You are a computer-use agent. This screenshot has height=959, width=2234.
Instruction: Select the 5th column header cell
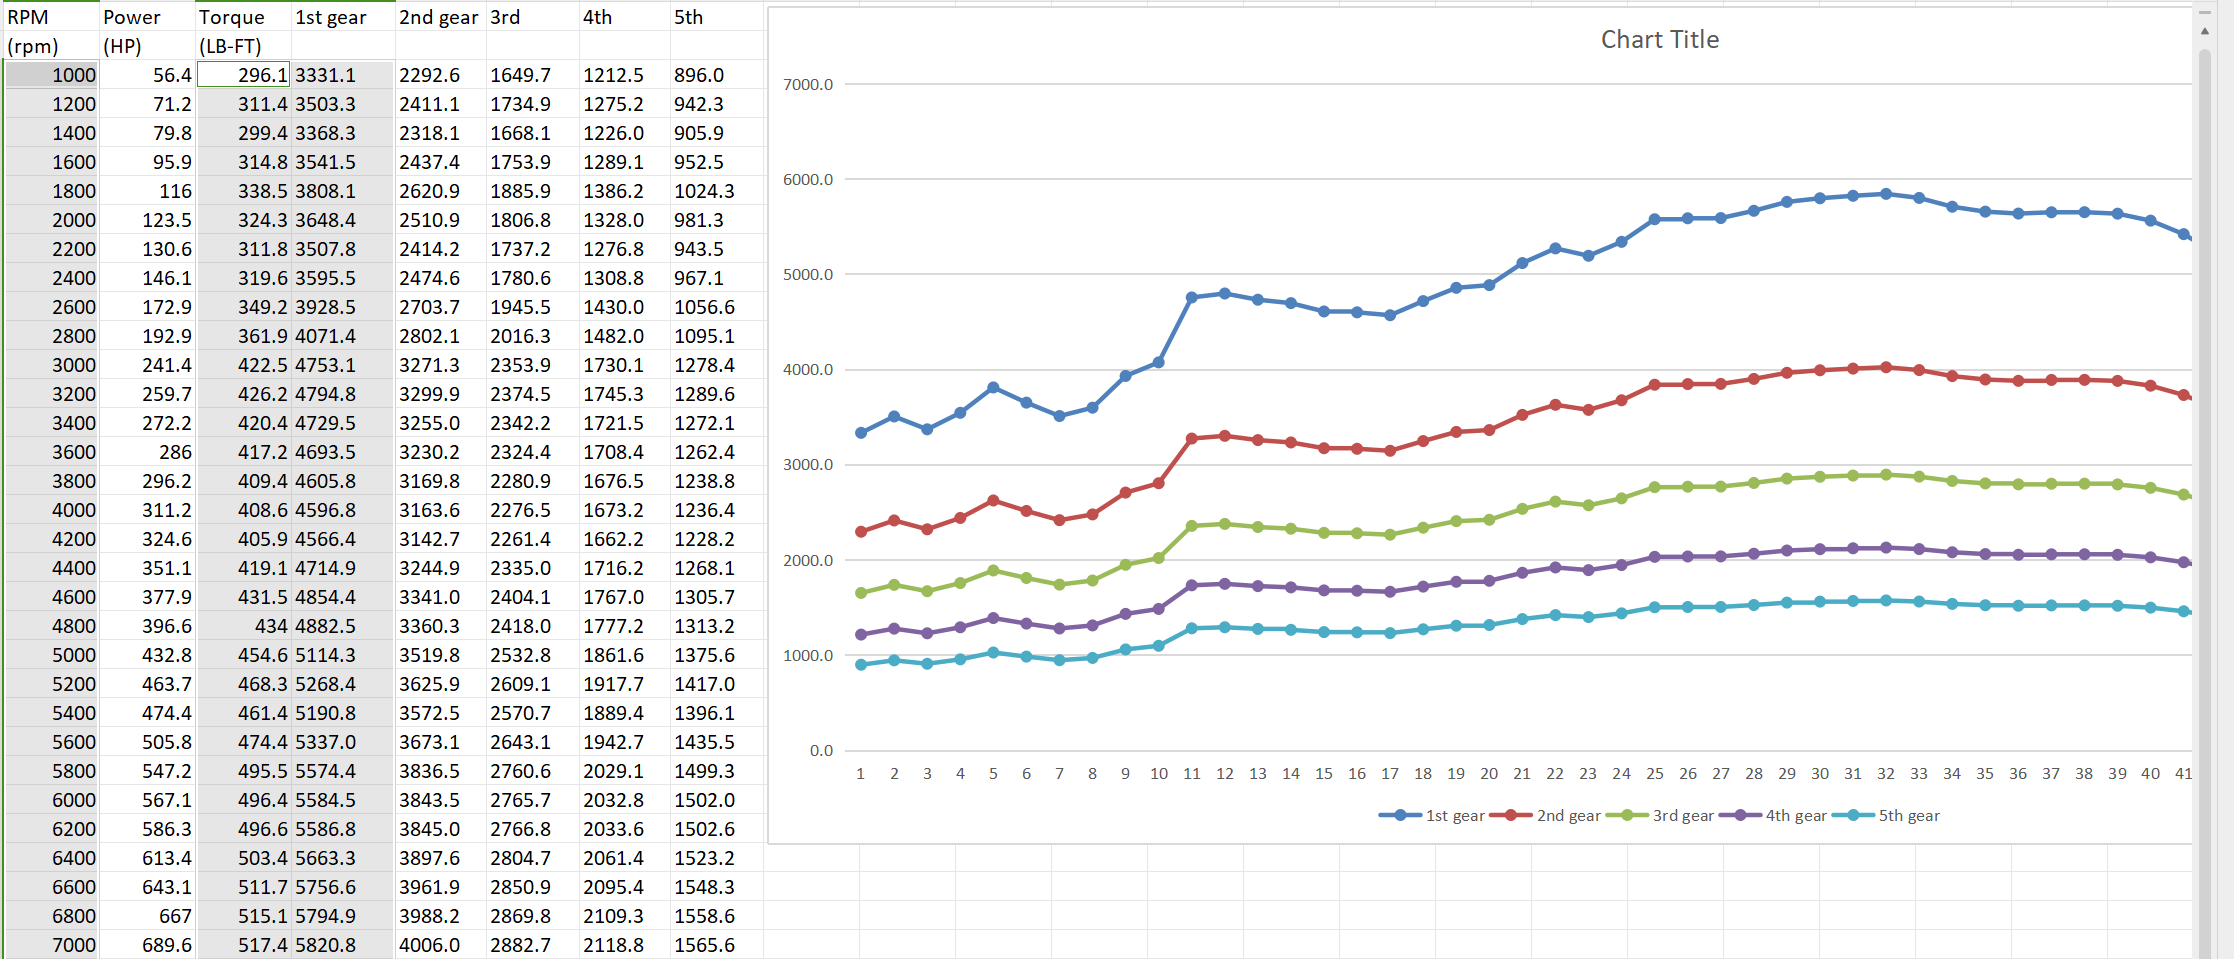coord(716,17)
